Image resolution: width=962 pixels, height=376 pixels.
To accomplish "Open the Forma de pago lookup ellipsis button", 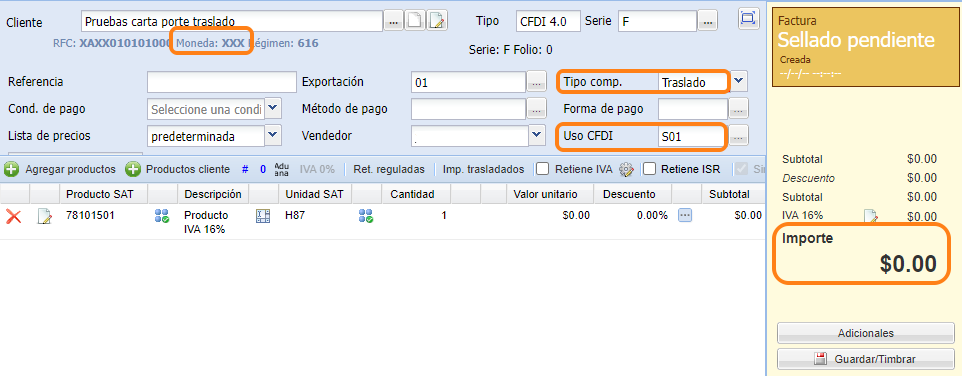I will tap(738, 109).
